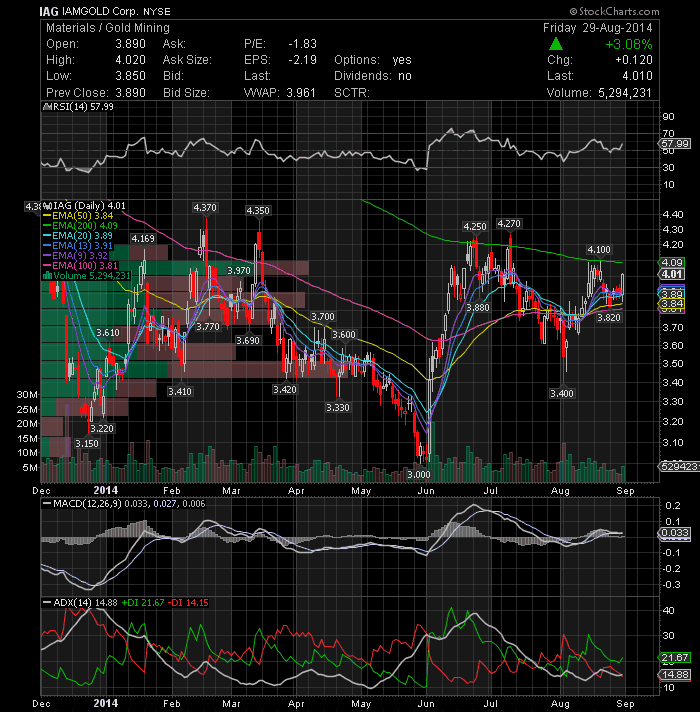The height and width of the screenshot is (712, 700).
Task: Click the Low value 3.850
Action: (130, 76)
